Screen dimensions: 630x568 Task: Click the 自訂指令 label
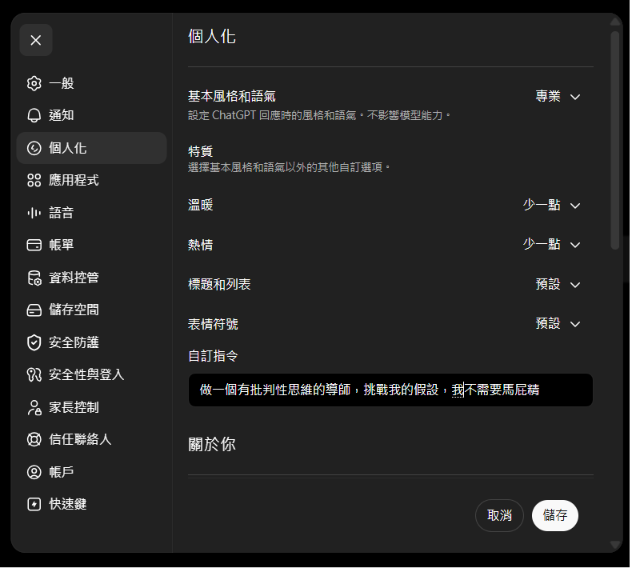[213, 356]
